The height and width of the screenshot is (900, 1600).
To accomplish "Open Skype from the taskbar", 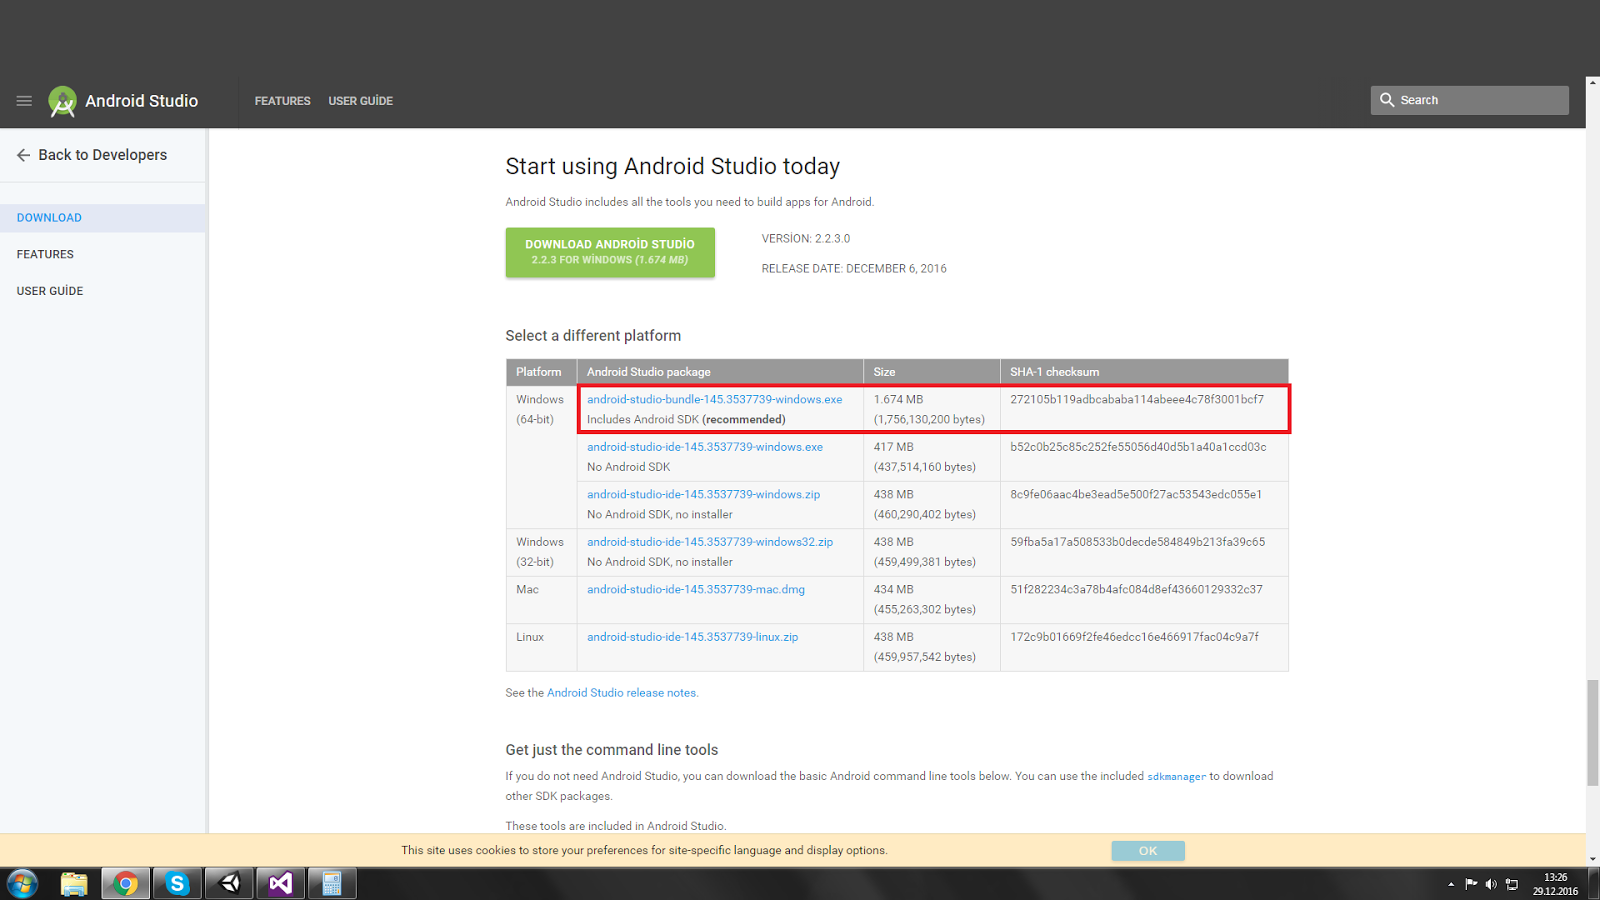I will (x=178, y=884).
